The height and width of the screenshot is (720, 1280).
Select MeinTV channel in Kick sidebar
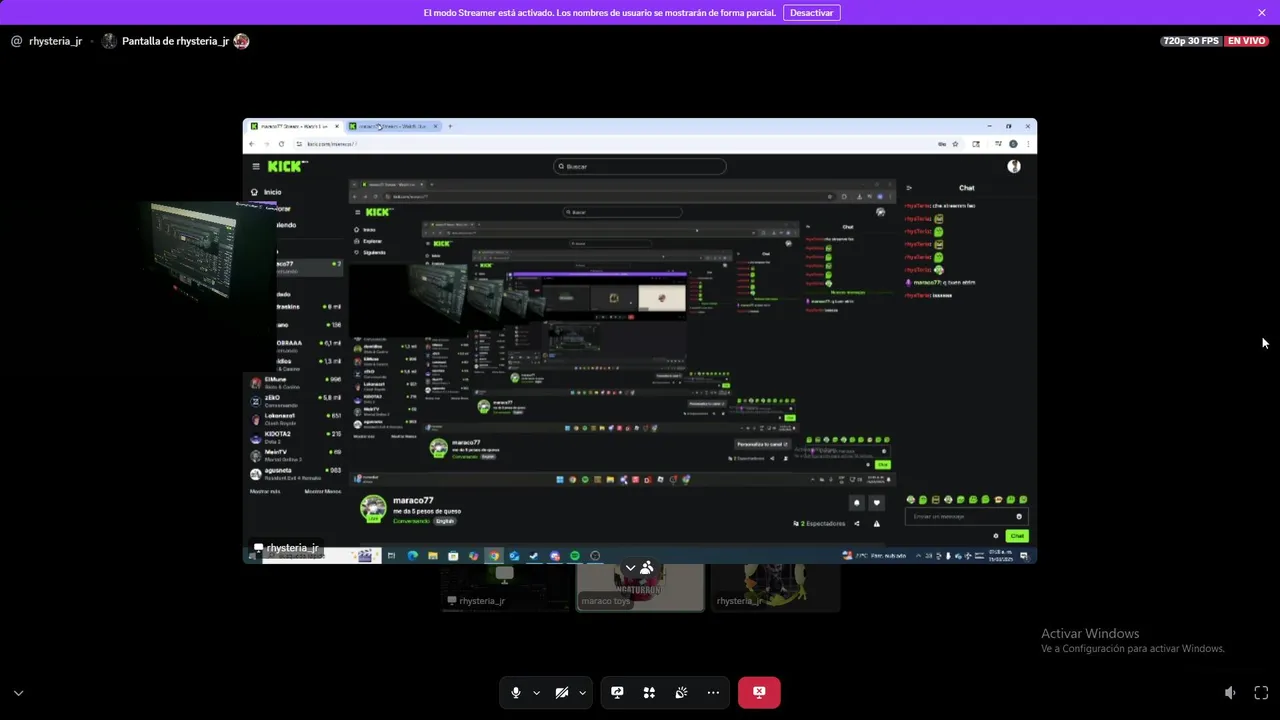point(296,455)
